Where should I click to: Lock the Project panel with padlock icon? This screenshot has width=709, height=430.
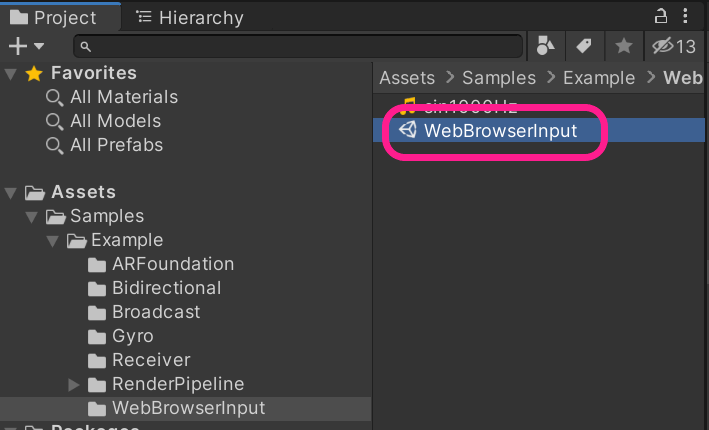pos(660,16)
